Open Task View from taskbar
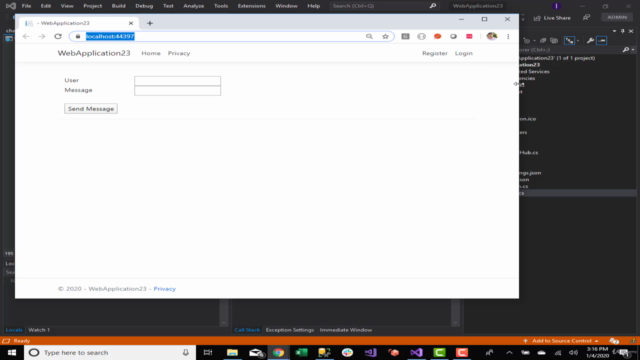The height and width of the screenshot is (360, 640). coord(208,352)
